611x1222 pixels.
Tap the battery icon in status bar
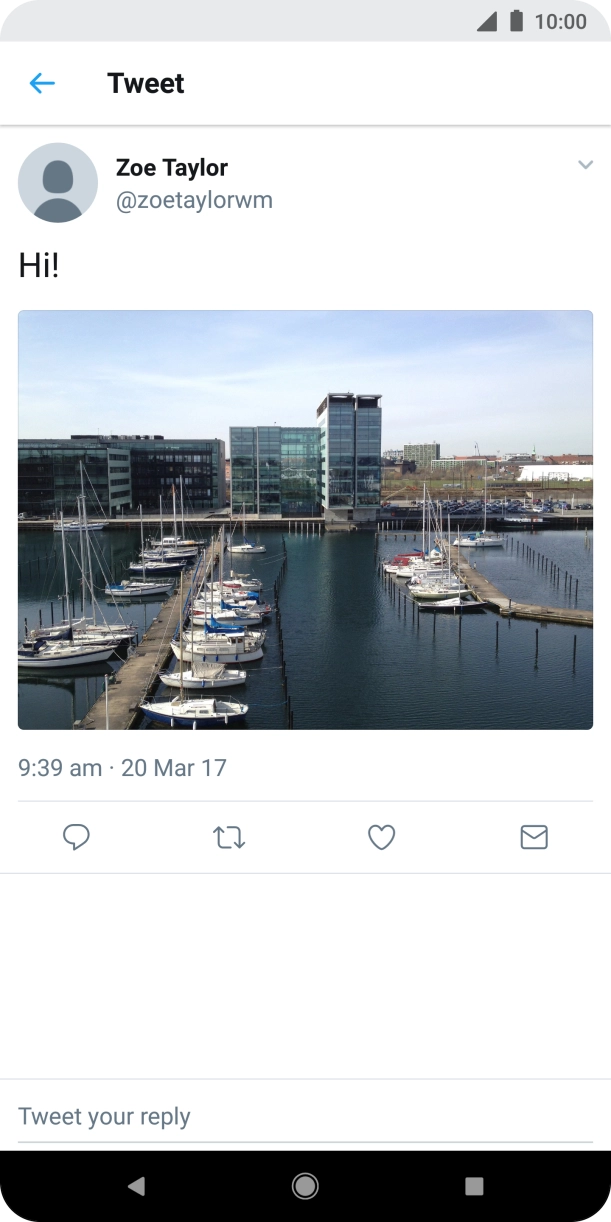[x=516, y=21]
